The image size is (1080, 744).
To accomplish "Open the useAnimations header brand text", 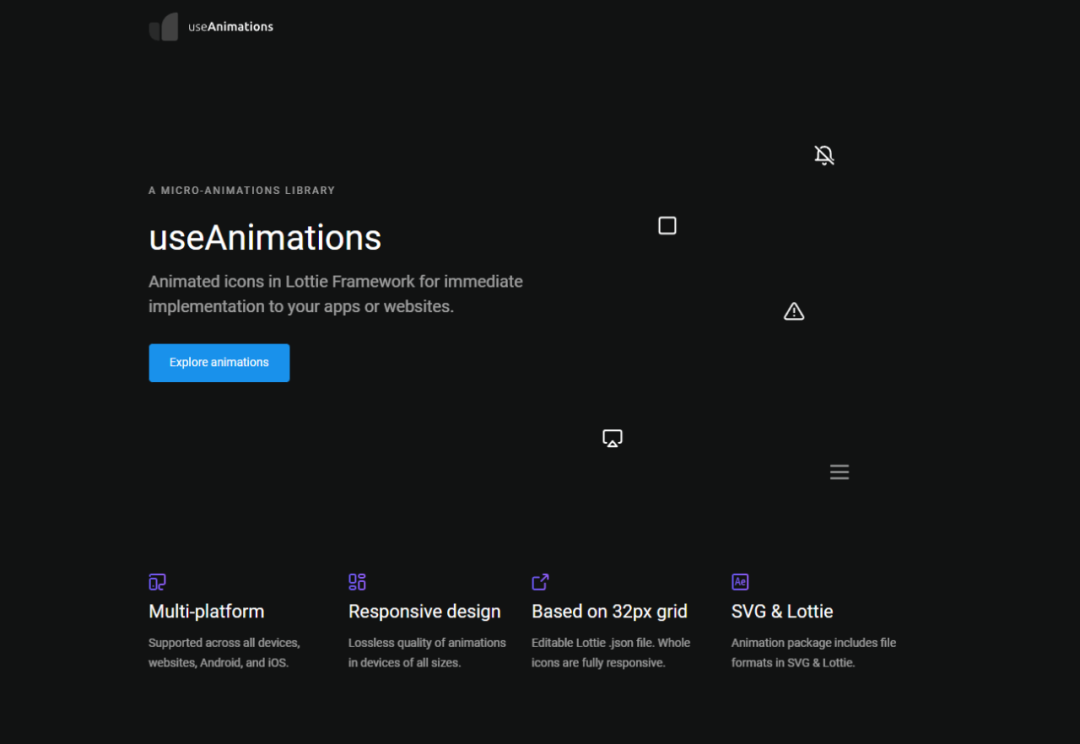I will (231, 27).
